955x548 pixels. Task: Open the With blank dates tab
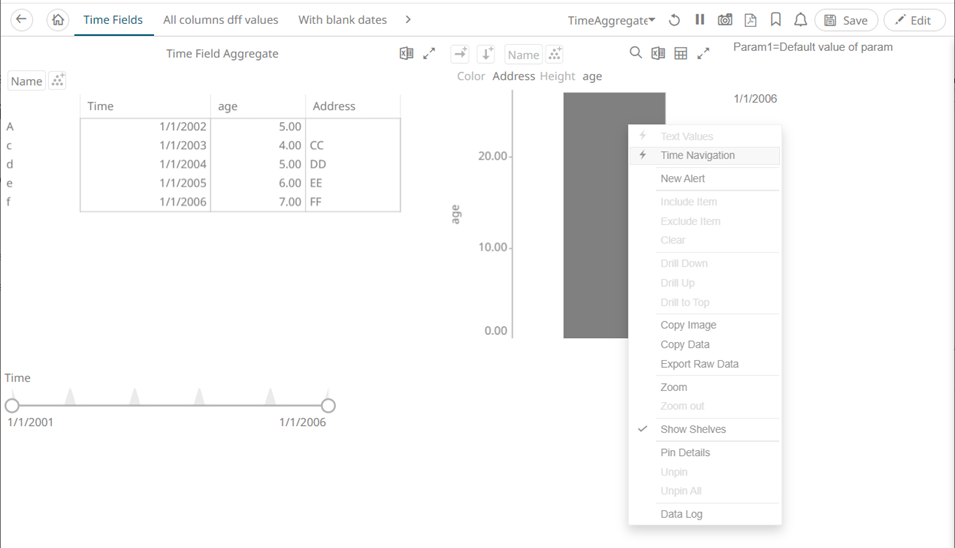342,20
